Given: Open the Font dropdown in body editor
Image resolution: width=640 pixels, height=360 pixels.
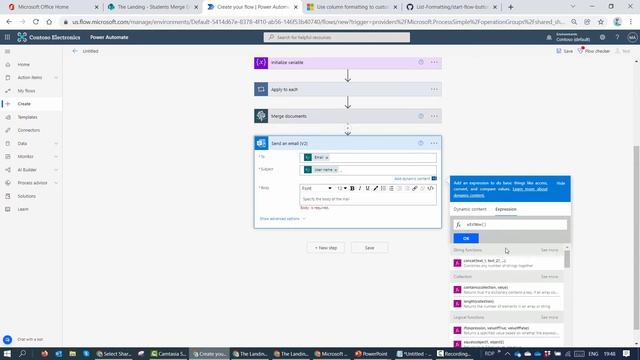Looking at the screenshot, I should point(316,188).
